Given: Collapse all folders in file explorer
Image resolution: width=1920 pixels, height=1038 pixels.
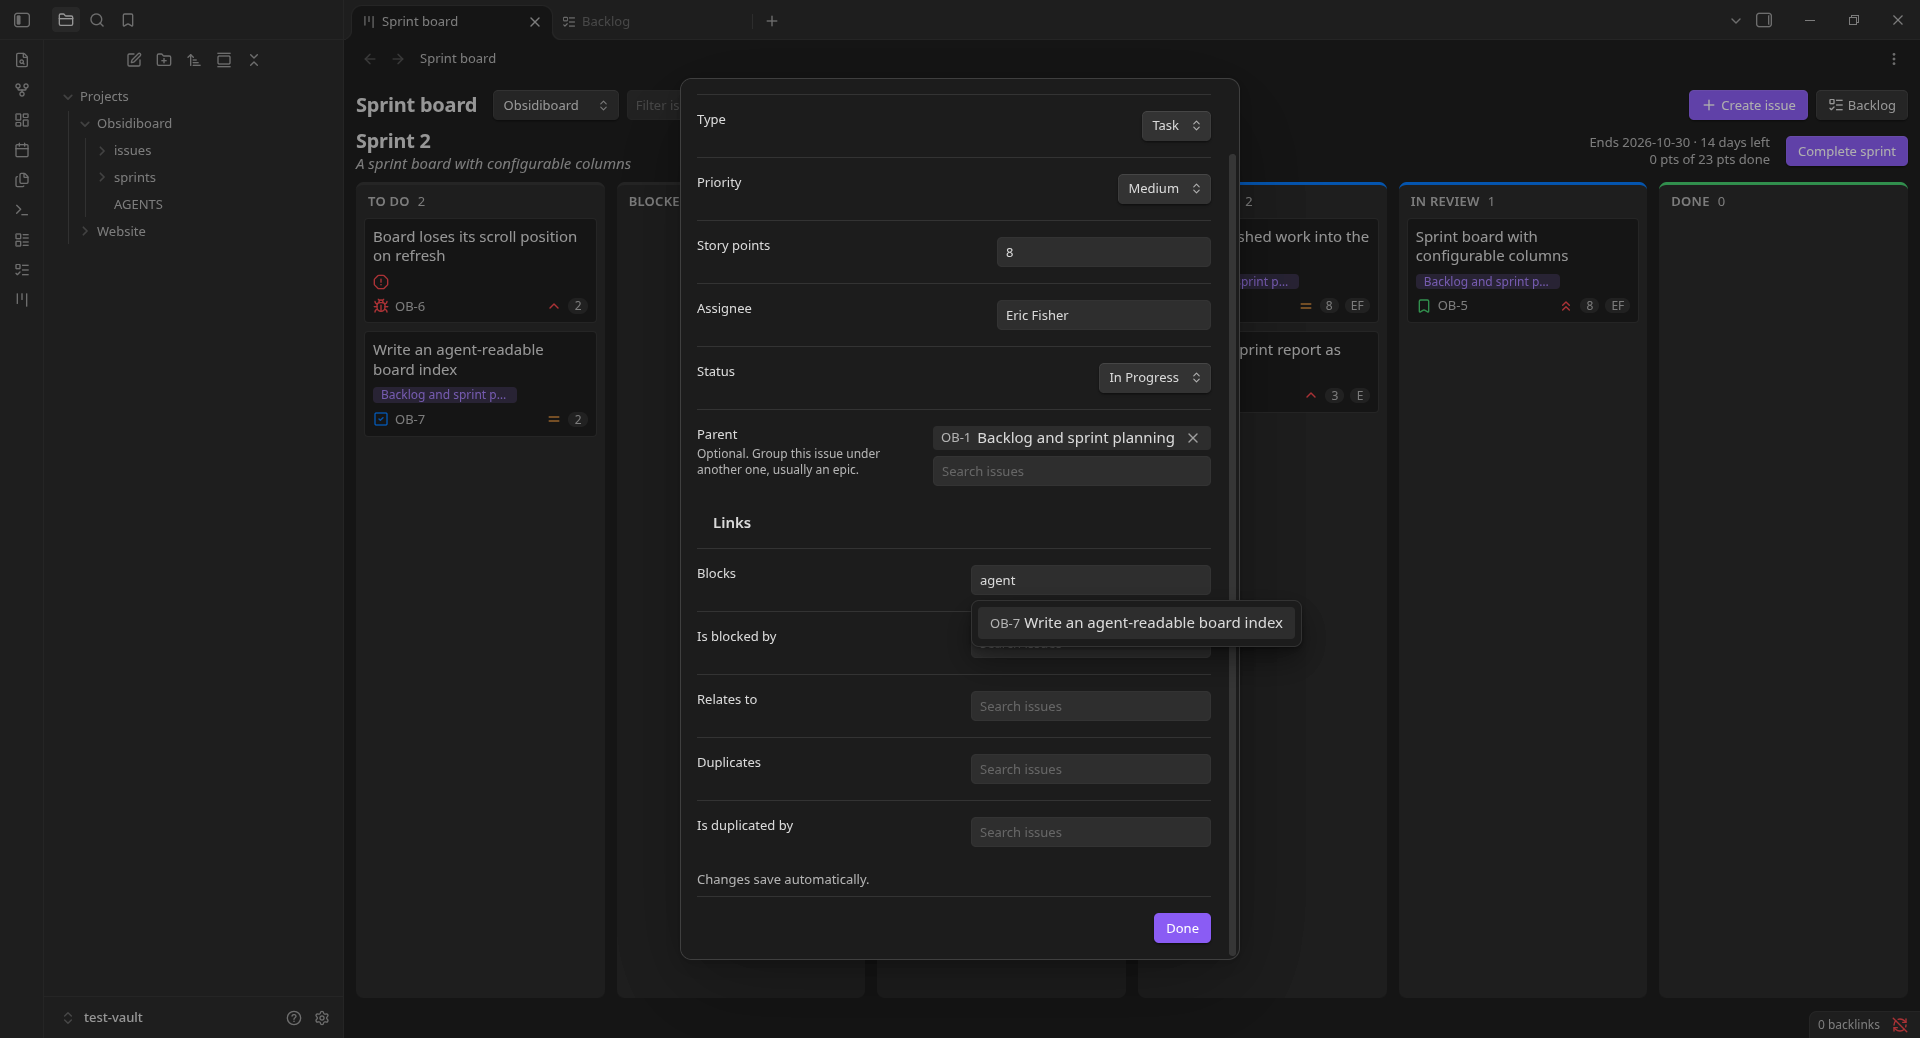Looking at the screenshot, I should coord(254,60).
